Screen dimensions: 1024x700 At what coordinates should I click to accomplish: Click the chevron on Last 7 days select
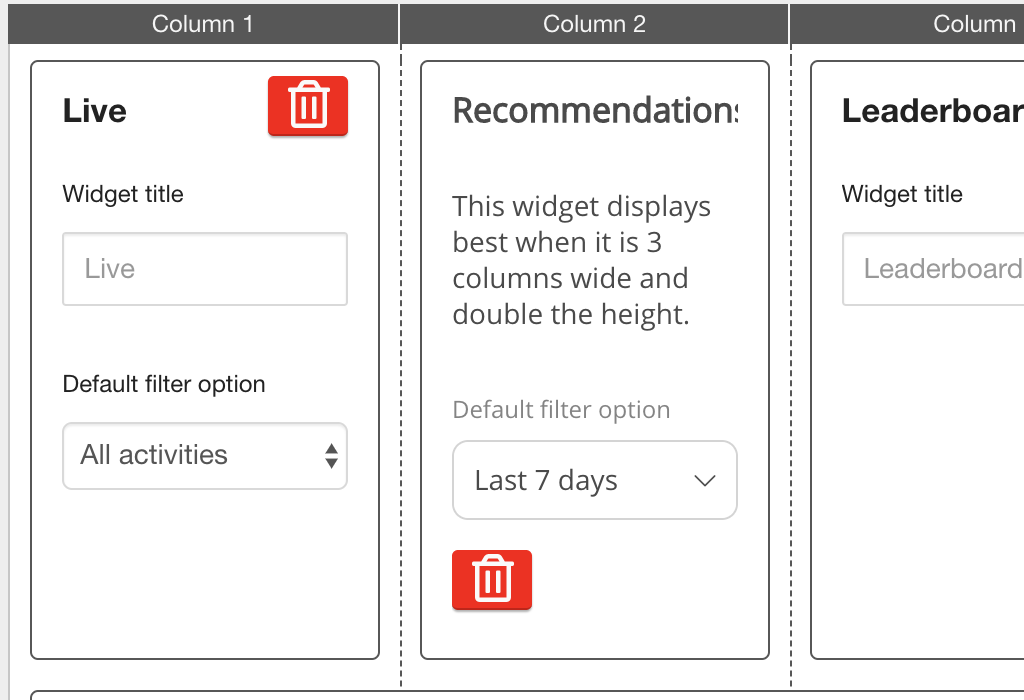705,481
